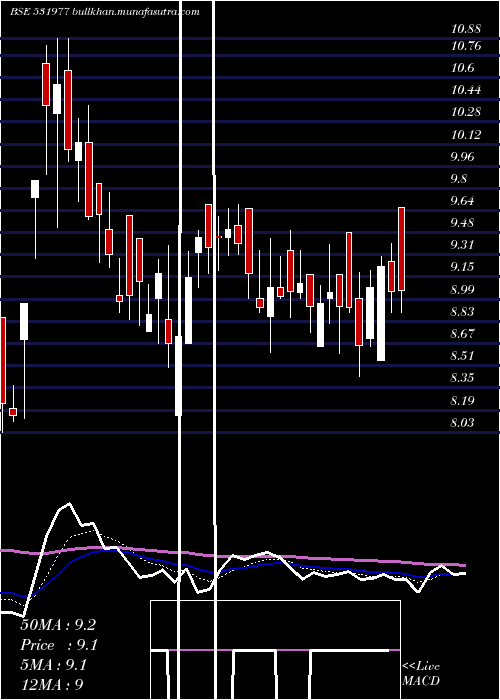Click the 9.64 price axis label
This screenshot has height=700, width=500.
tap(462, 201)
